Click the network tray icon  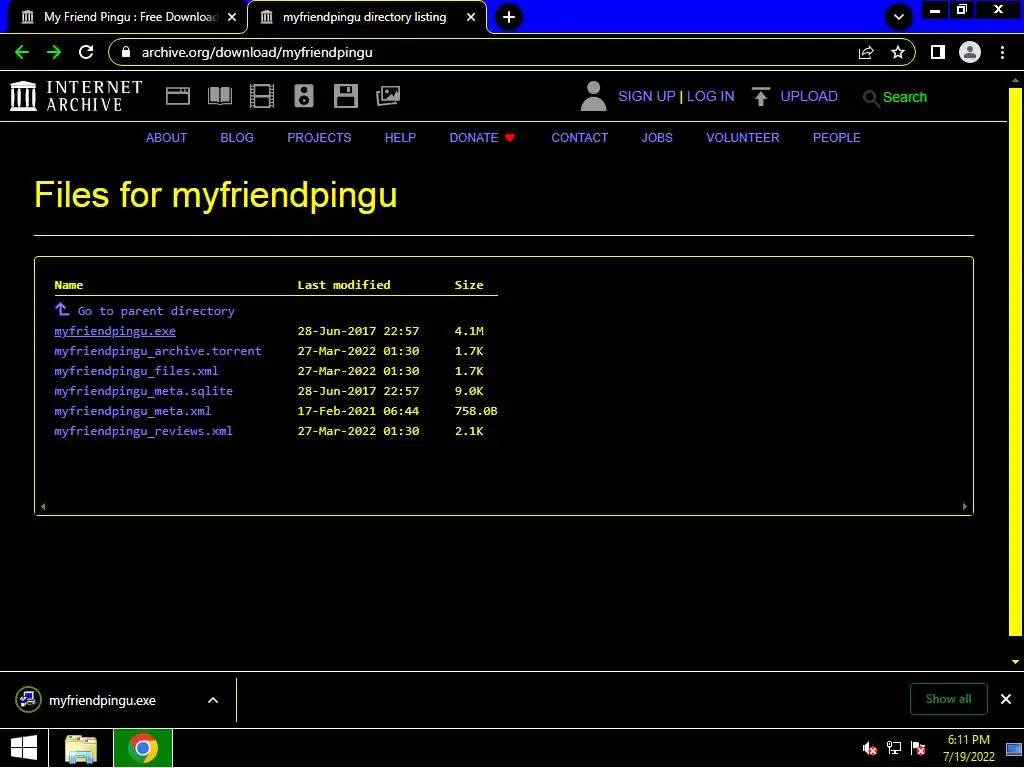893,748
